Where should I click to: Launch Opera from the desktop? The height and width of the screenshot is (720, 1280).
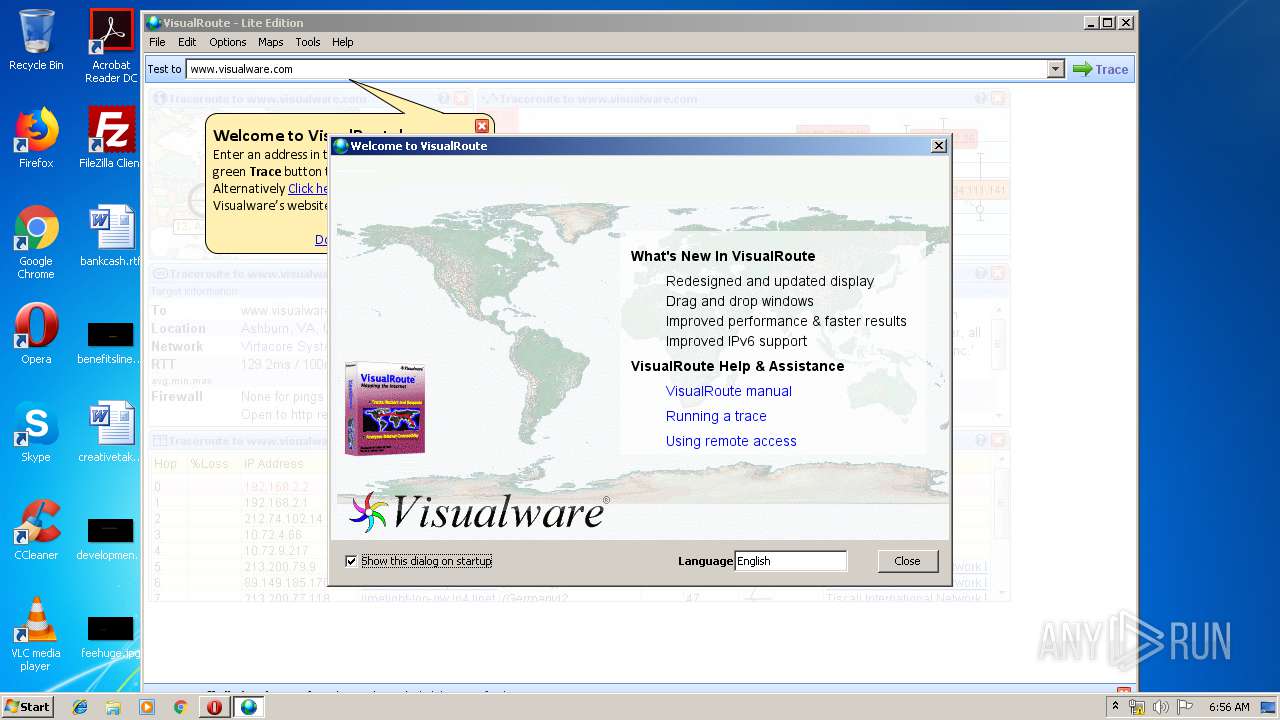(x=36, y=334)
